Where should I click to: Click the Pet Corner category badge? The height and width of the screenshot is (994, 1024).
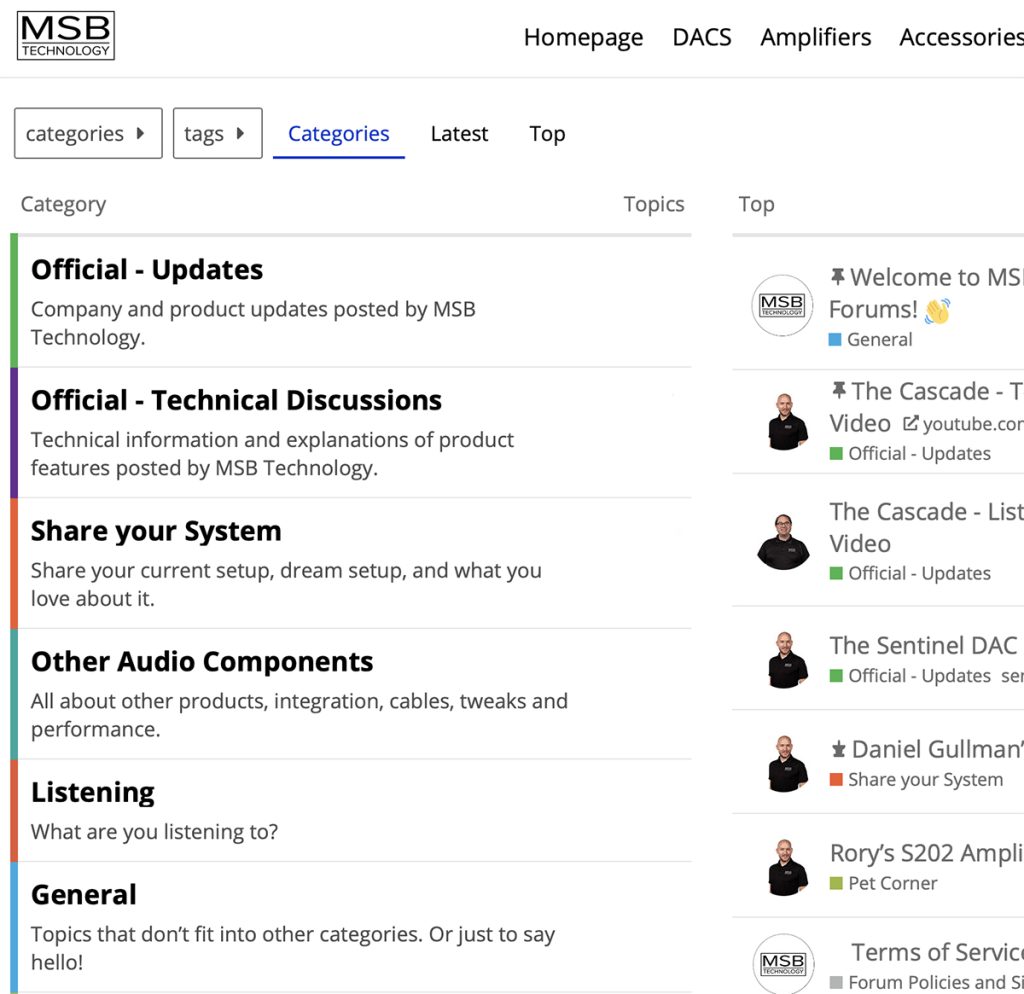coord(884,884)
